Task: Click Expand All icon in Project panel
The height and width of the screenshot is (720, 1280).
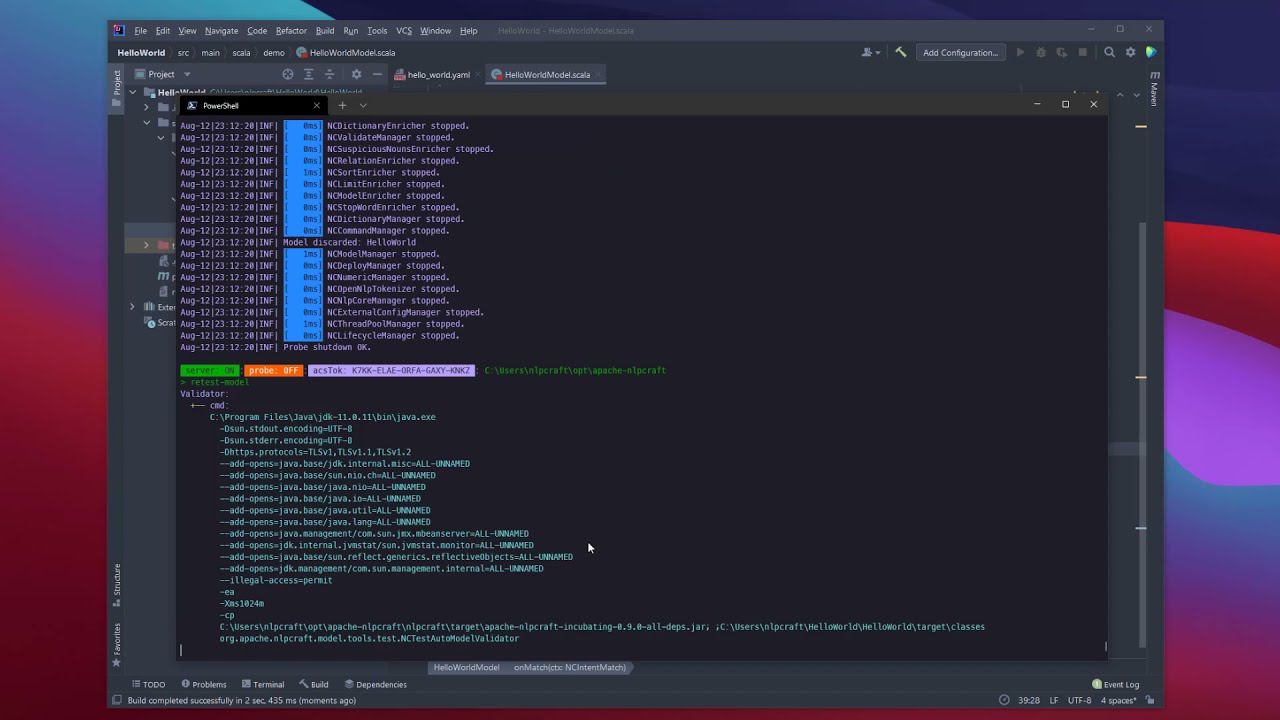Action: 309,74
